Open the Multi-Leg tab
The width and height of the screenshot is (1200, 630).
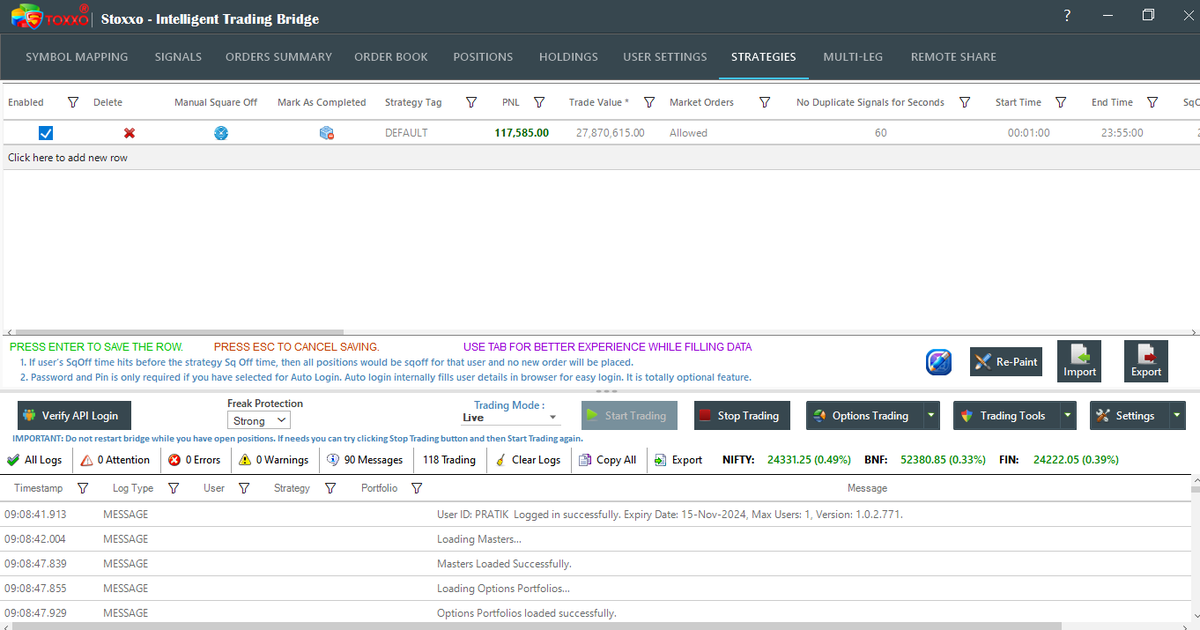coord(853,57)
